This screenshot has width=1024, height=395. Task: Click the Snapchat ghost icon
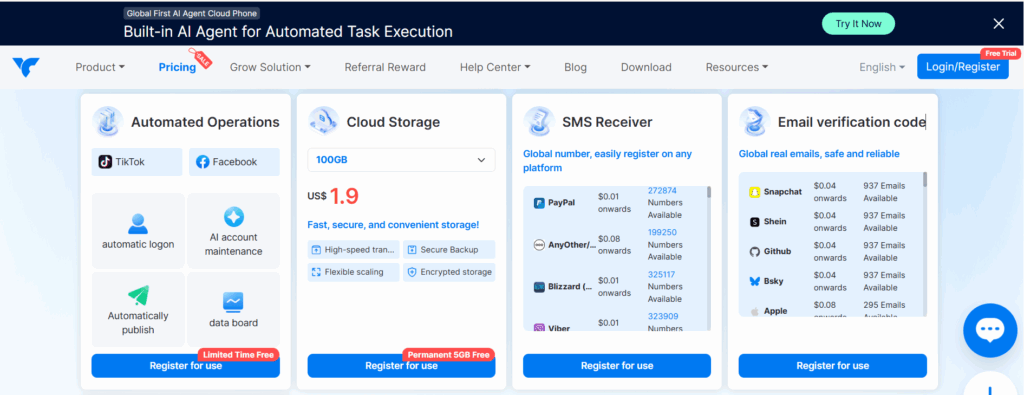click(755, 192)
